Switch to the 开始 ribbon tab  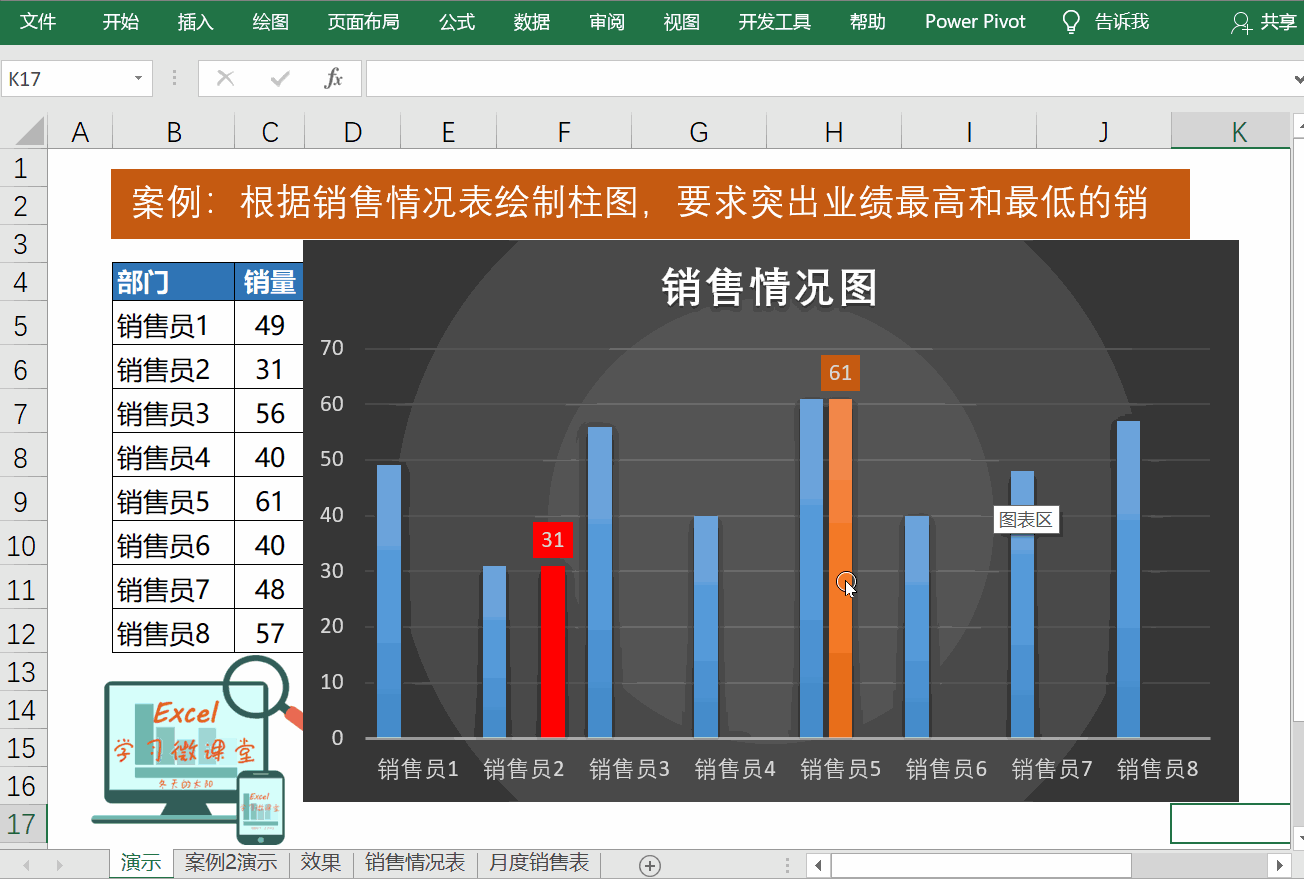coord(121,22)
